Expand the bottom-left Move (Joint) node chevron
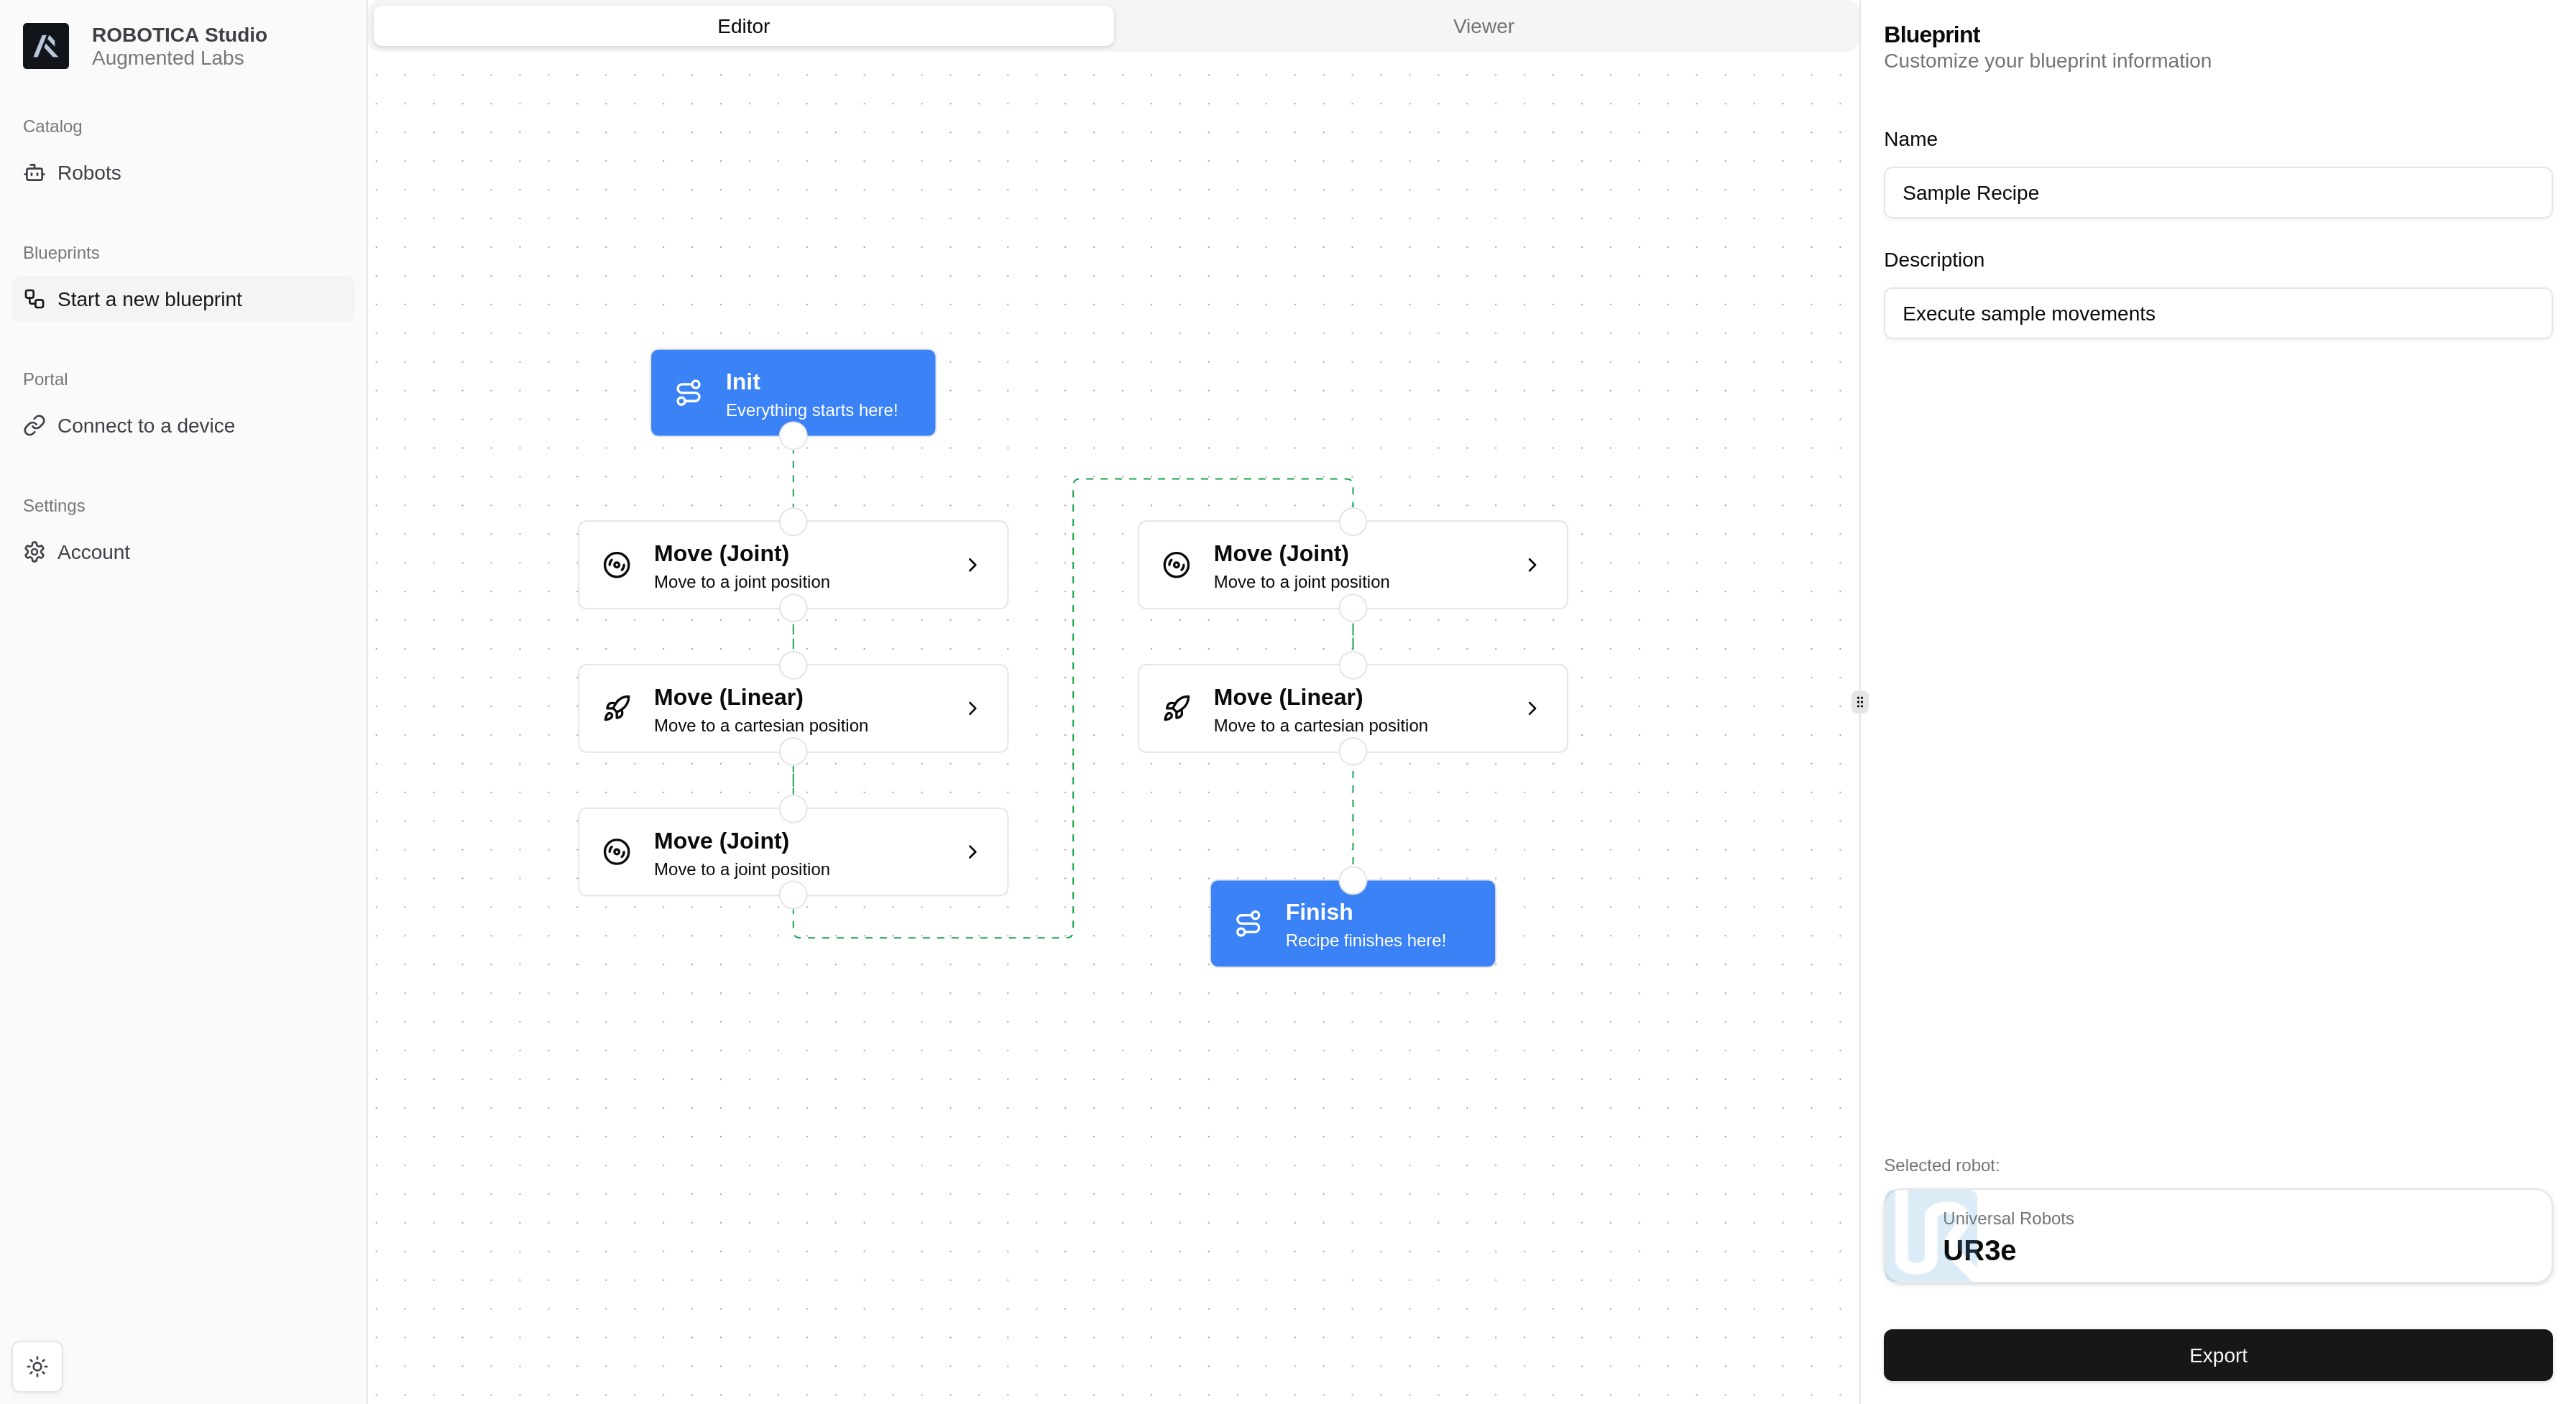This screenshot has width=2576, height=1404. [972, 852]
